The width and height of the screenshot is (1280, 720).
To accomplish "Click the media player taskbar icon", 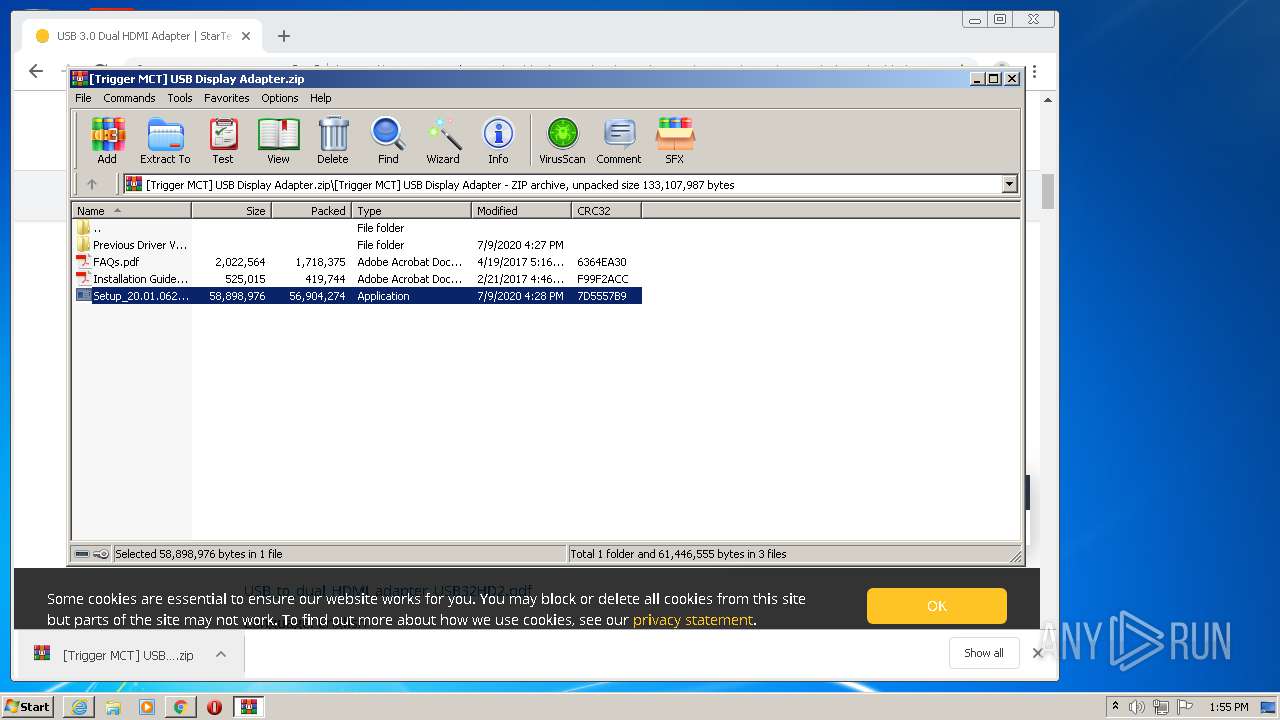I will [x=147, y=707].
